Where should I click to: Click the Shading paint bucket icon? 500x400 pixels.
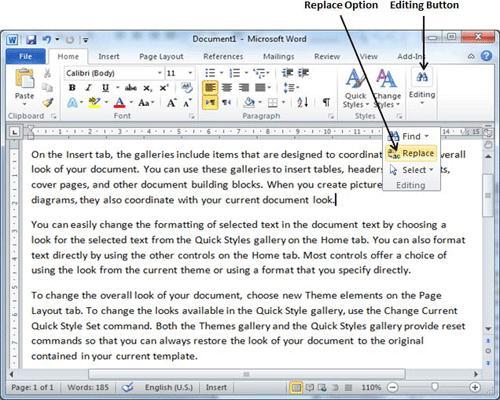pyautogui.click(x=249, y=102)
